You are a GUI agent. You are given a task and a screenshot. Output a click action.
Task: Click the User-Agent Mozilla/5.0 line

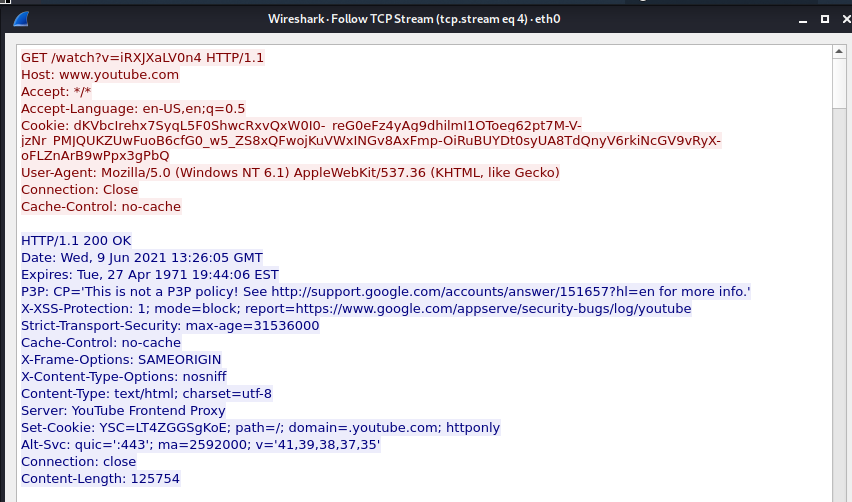290,173
